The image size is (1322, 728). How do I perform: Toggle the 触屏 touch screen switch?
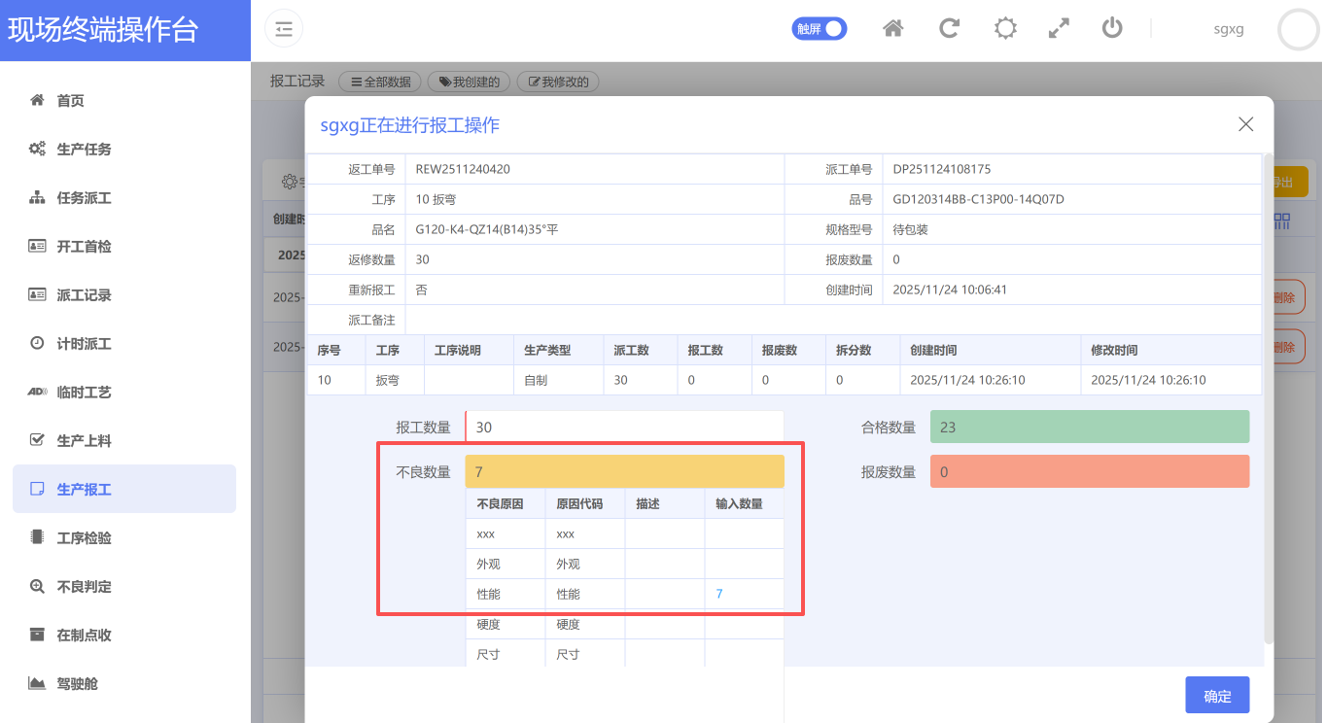tap(819, 29)
